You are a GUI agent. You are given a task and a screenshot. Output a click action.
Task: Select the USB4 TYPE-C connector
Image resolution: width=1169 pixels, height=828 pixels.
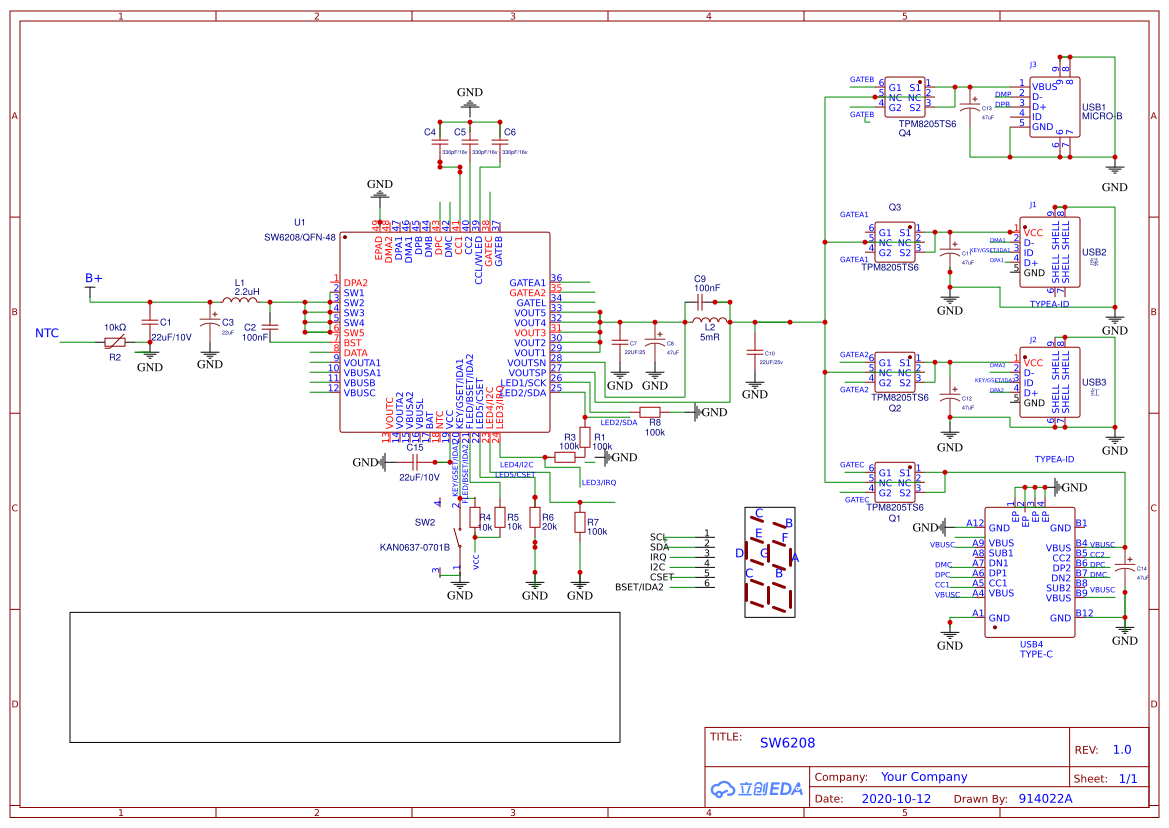coord(1030,572)
